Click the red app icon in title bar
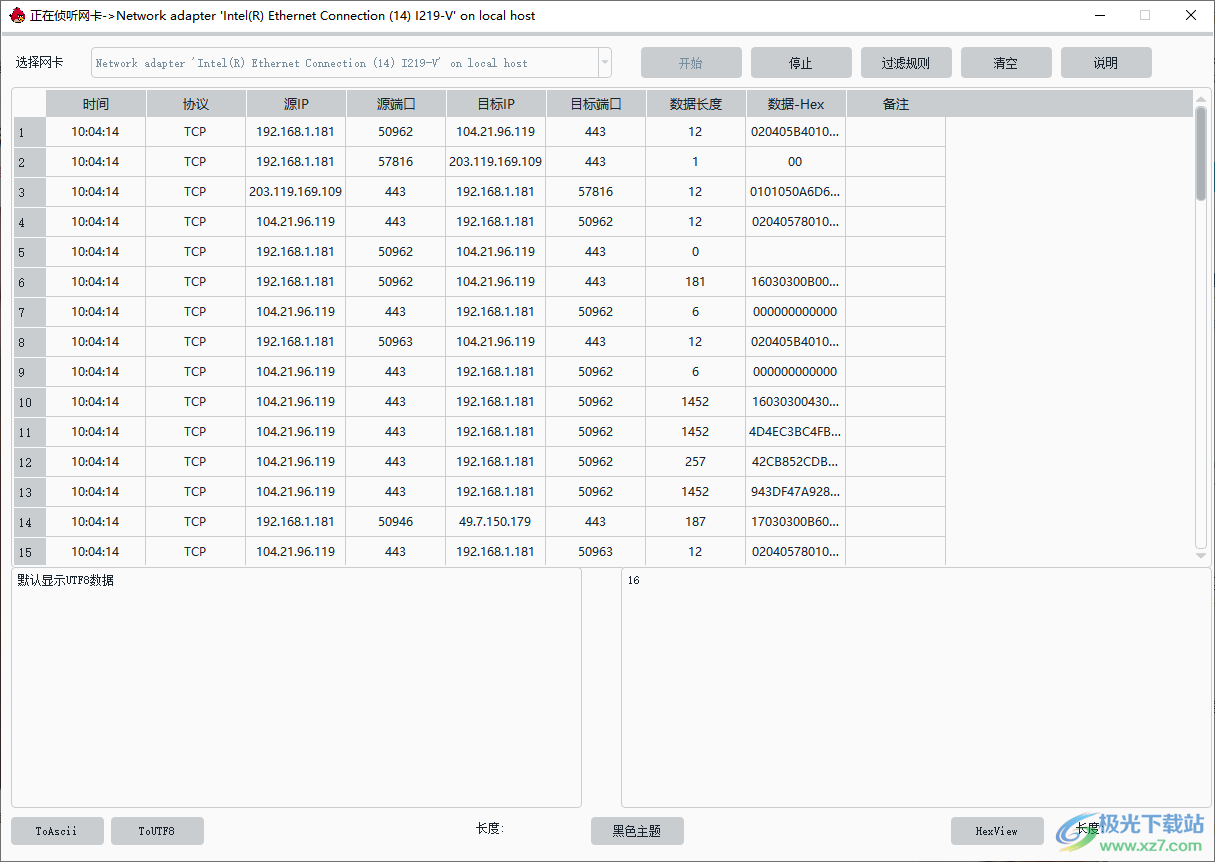1215x862 pixels. point(17,15)
